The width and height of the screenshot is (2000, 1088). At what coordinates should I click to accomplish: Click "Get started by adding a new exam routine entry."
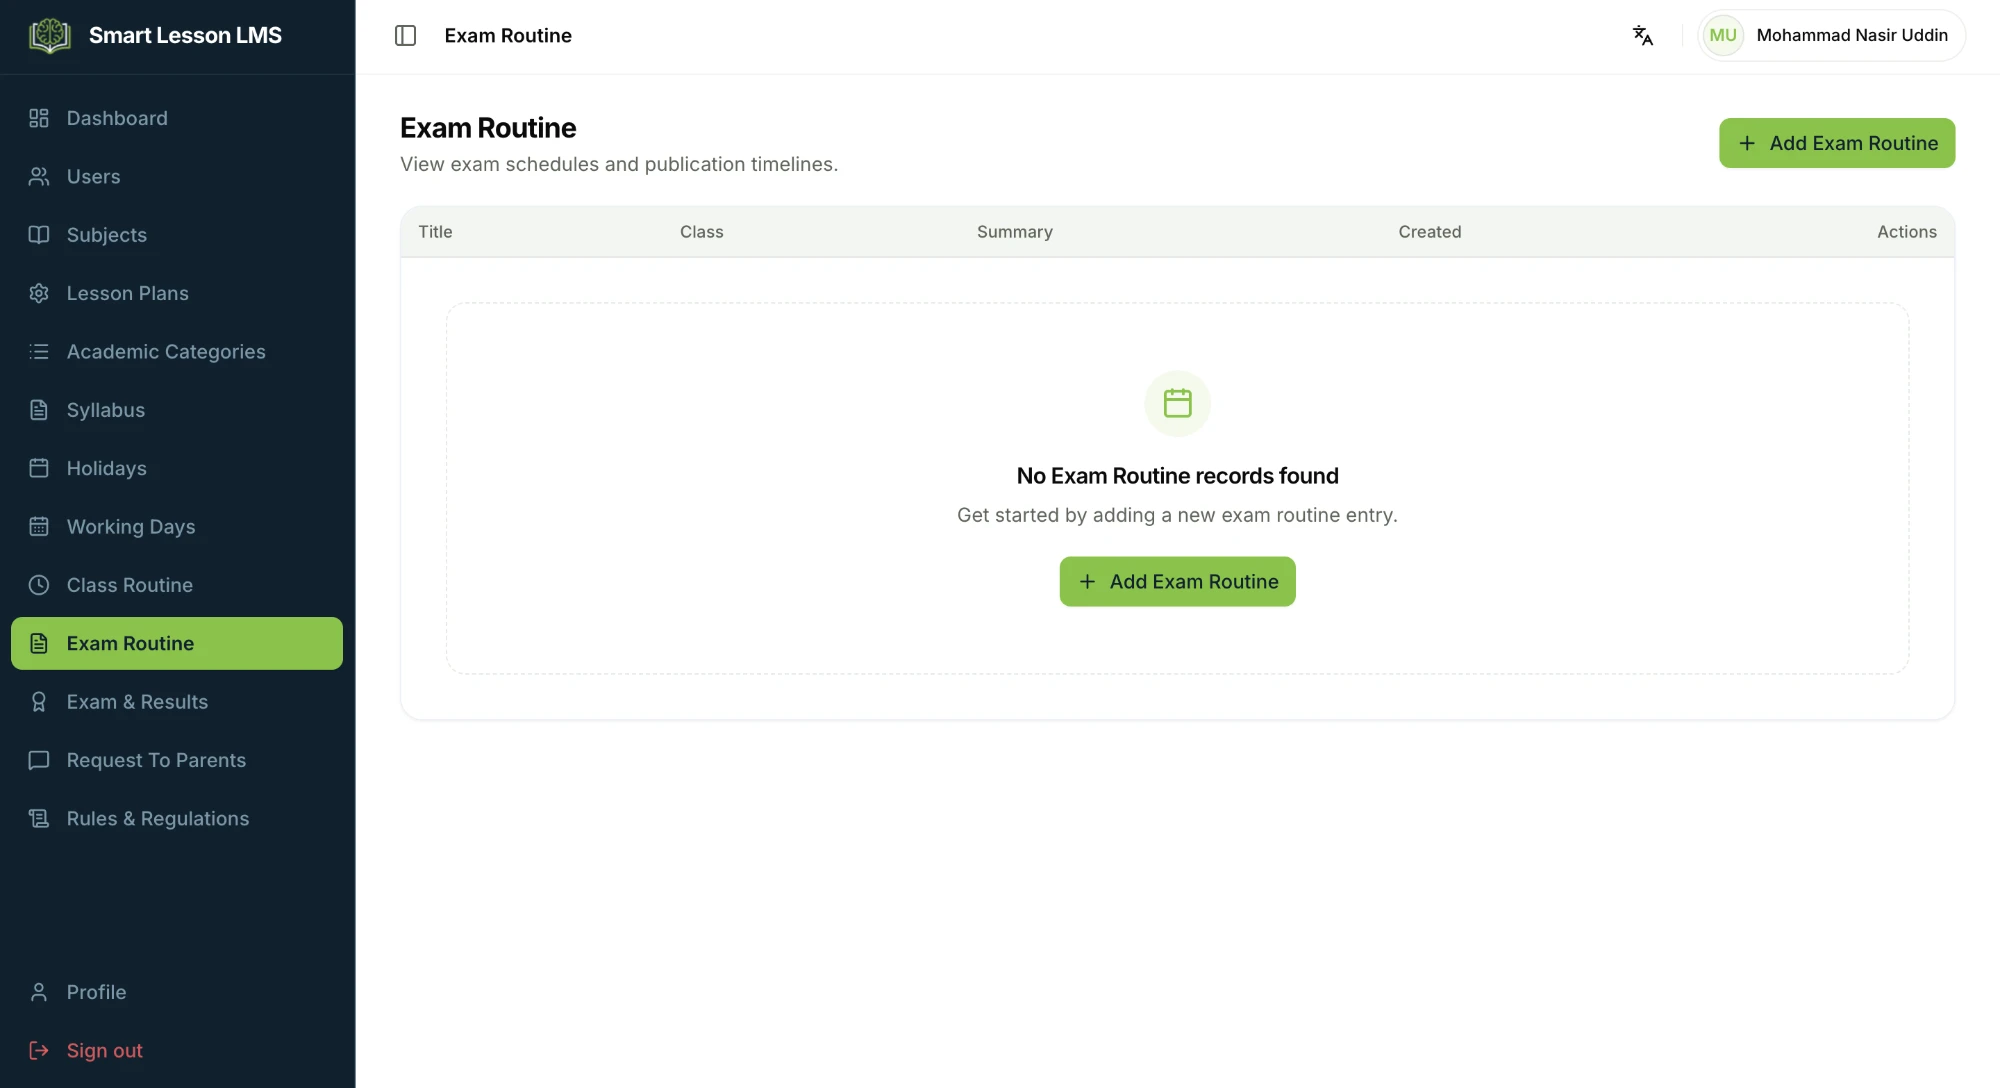pos(1177,515)
